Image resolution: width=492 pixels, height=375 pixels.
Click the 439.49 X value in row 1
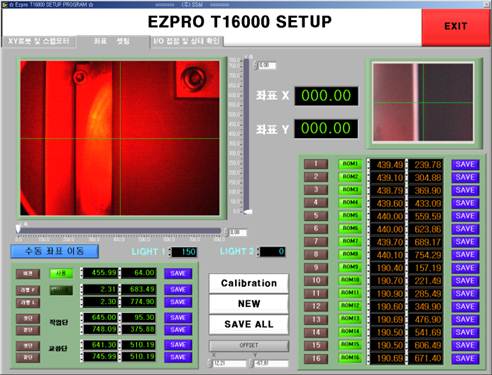388,165
